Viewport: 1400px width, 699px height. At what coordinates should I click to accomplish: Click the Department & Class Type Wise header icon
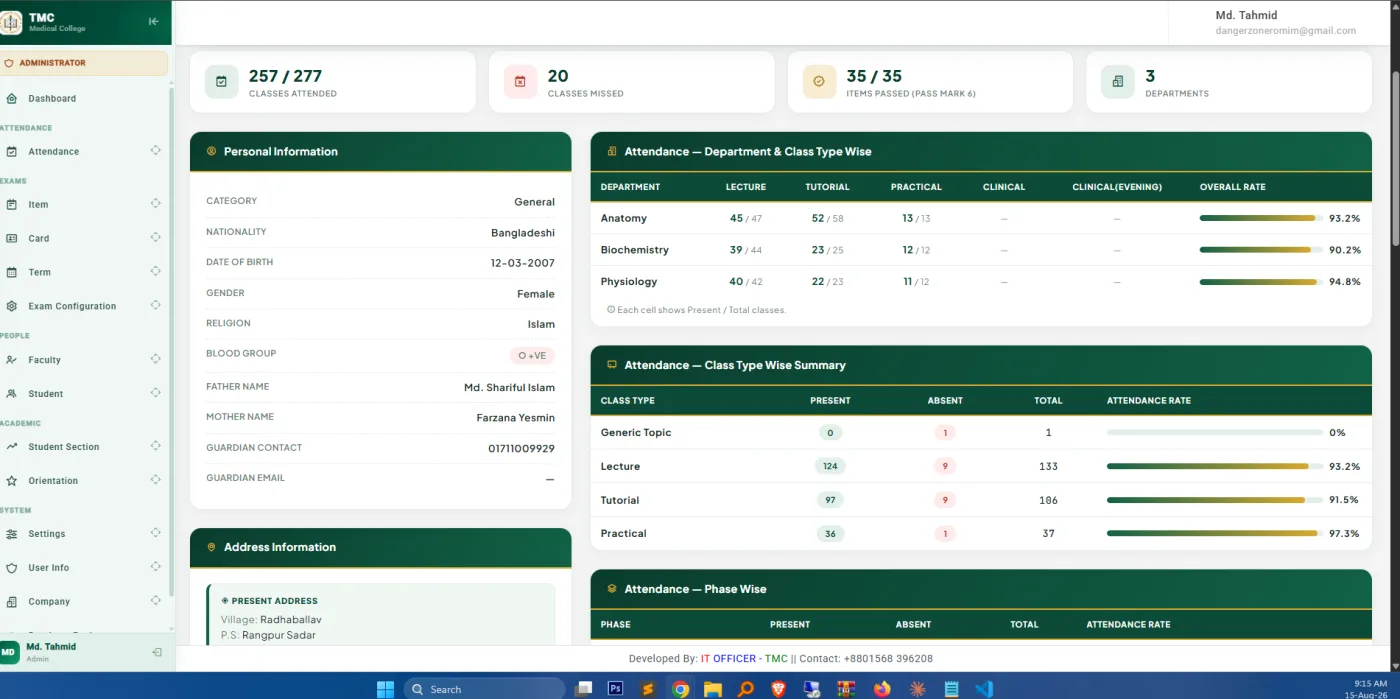[x=612, y=152]
